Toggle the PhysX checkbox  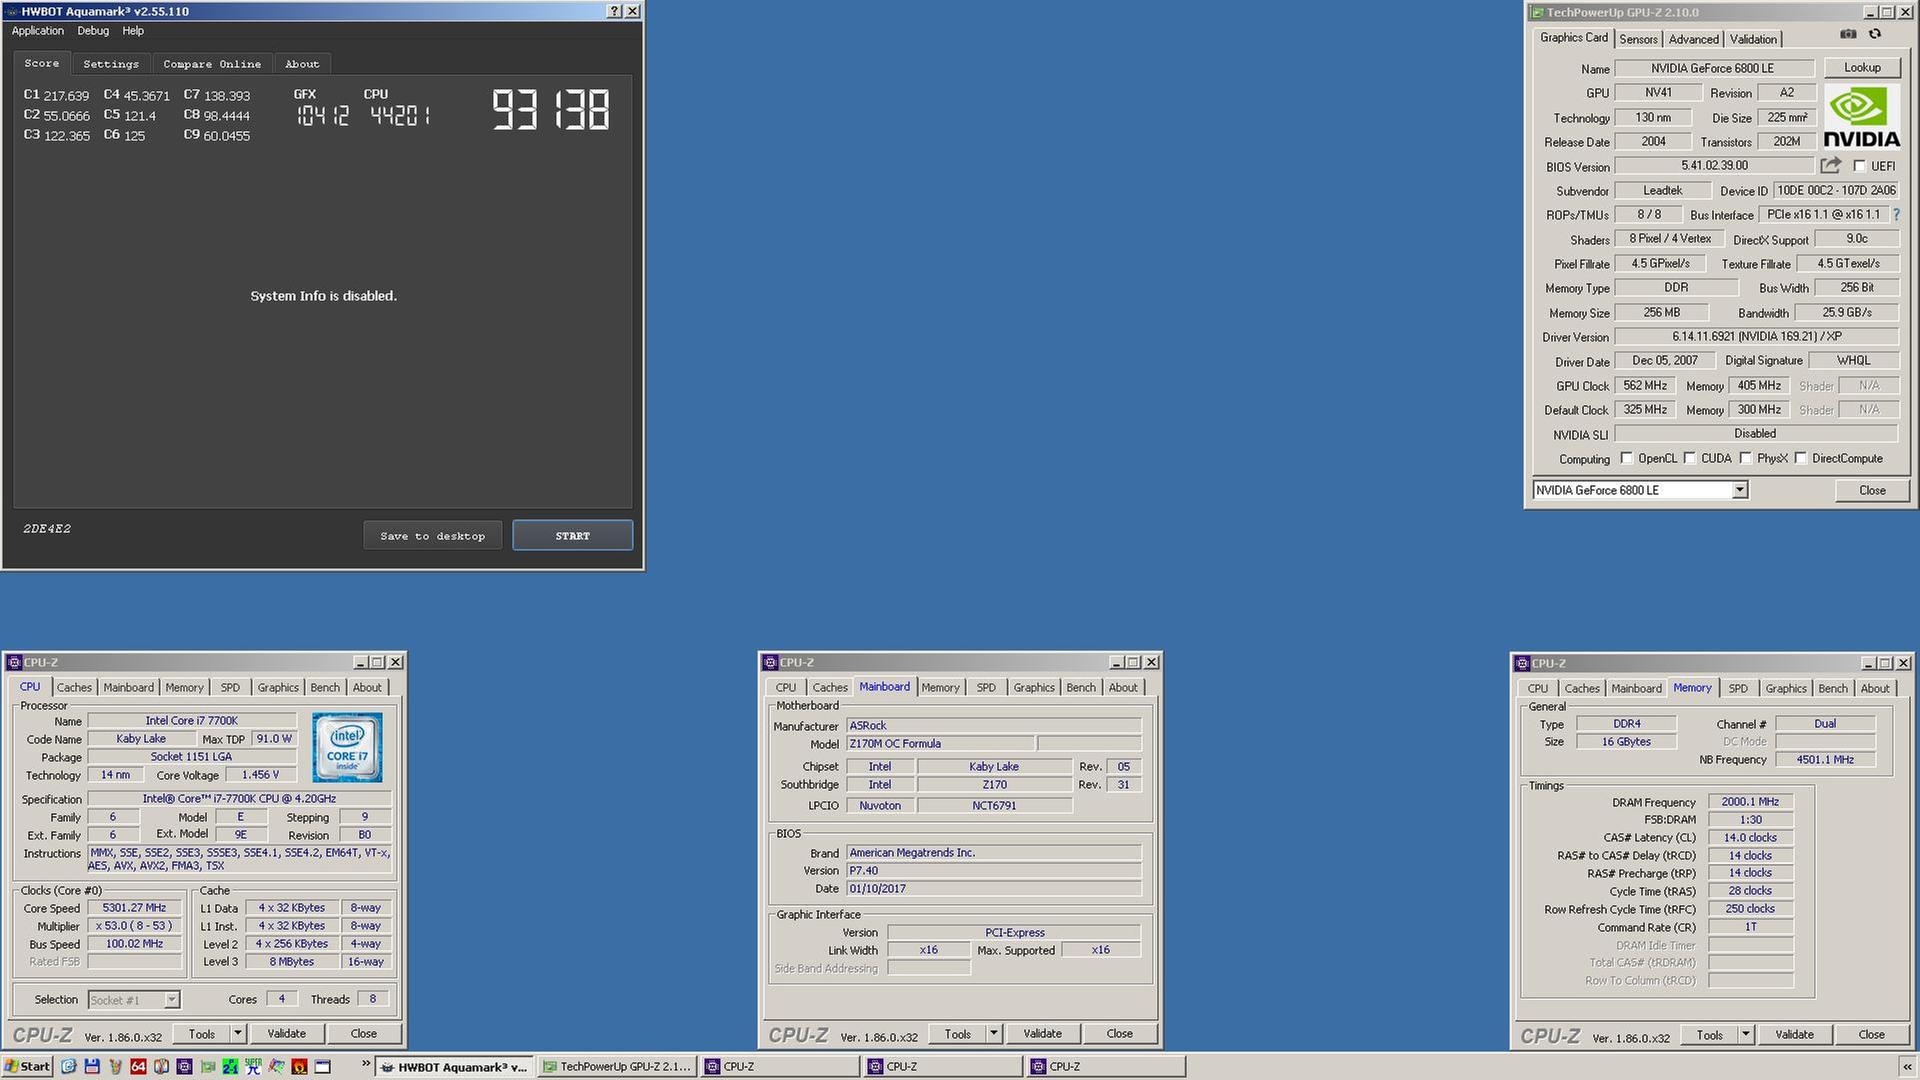tap(1745, 458)
